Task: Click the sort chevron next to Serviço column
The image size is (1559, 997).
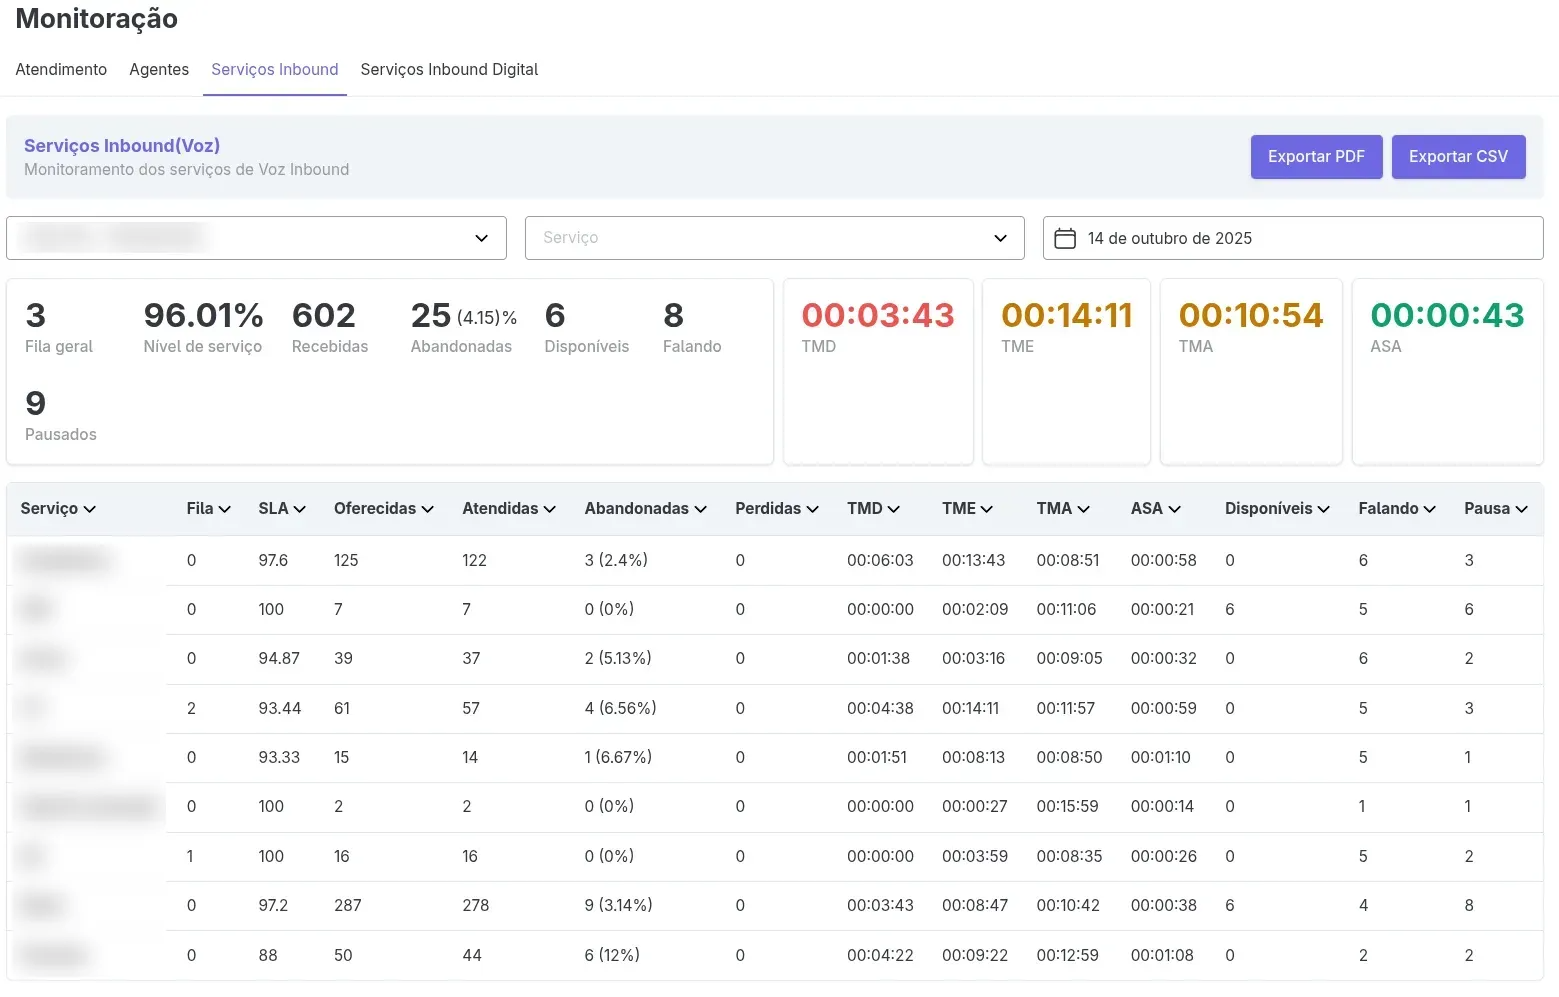Action: pyautogui.click(x=90, y=509)
